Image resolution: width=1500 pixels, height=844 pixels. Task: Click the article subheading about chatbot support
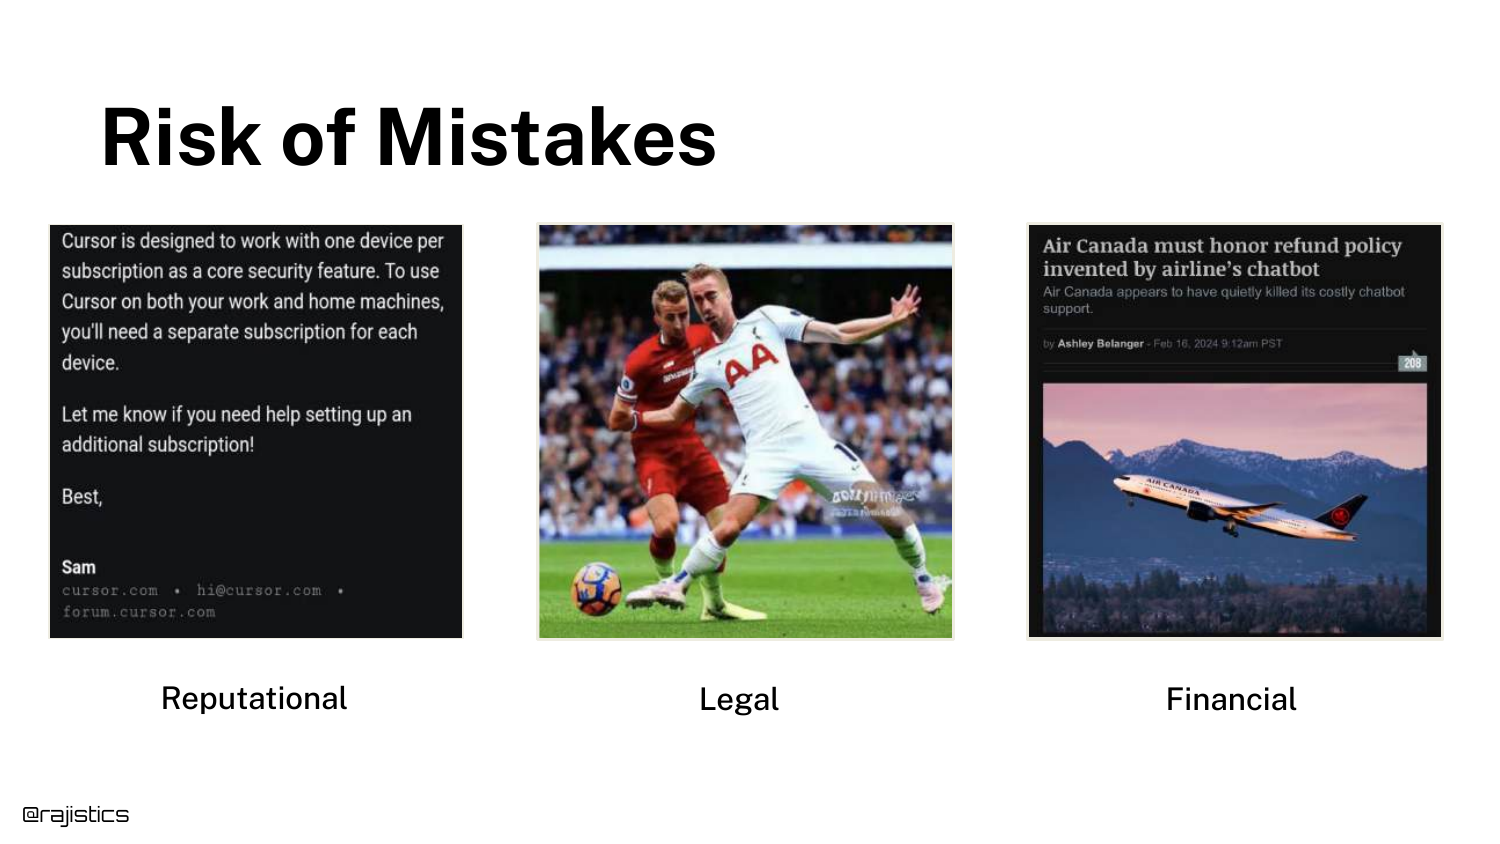(x=1223, y=300)
